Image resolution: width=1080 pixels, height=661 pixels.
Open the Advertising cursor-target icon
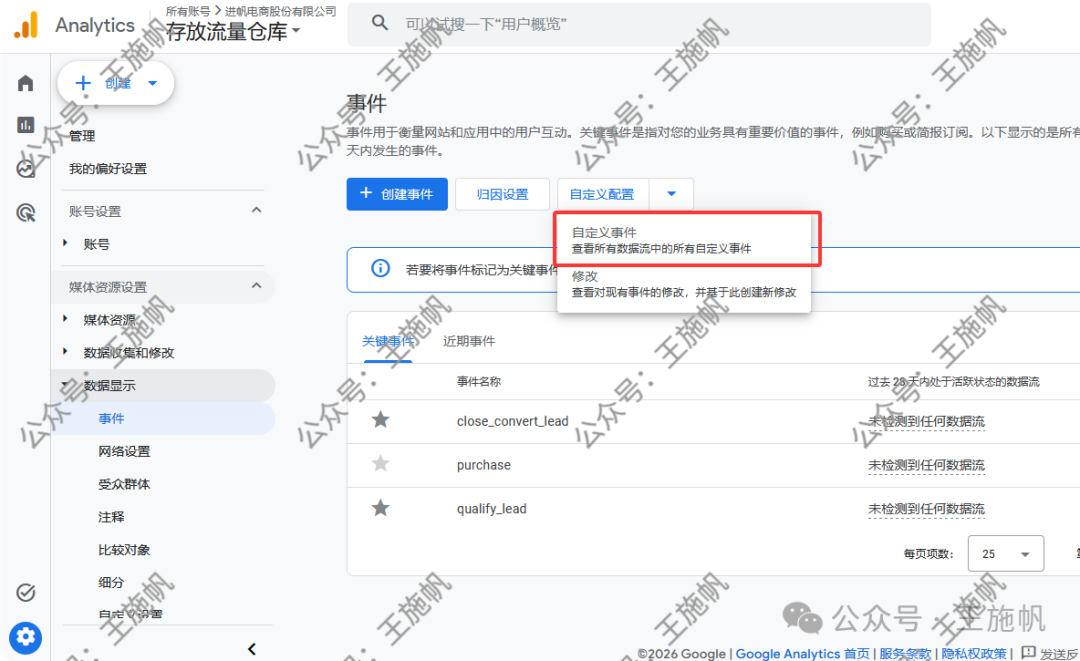click(x=25, y=213)
